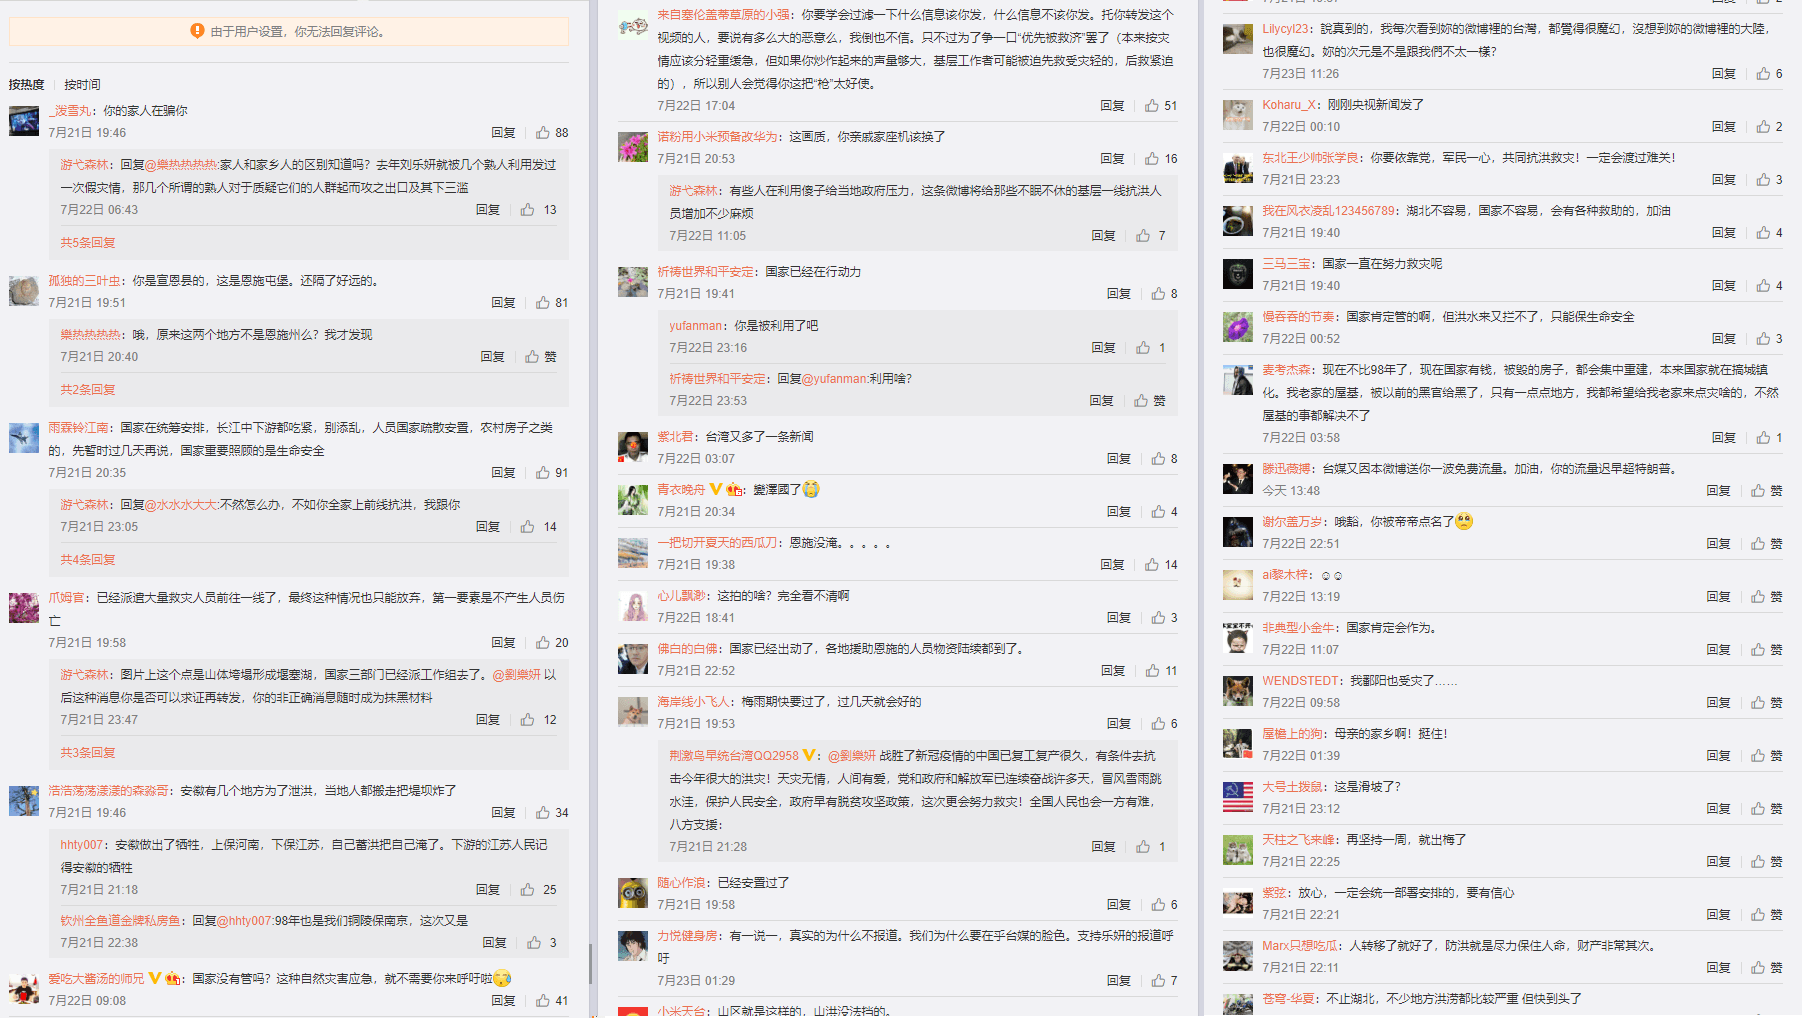Open avatar of 非典型小金牛
This screenshot has height=1018, width=1802.
(x=1238, y=637)
